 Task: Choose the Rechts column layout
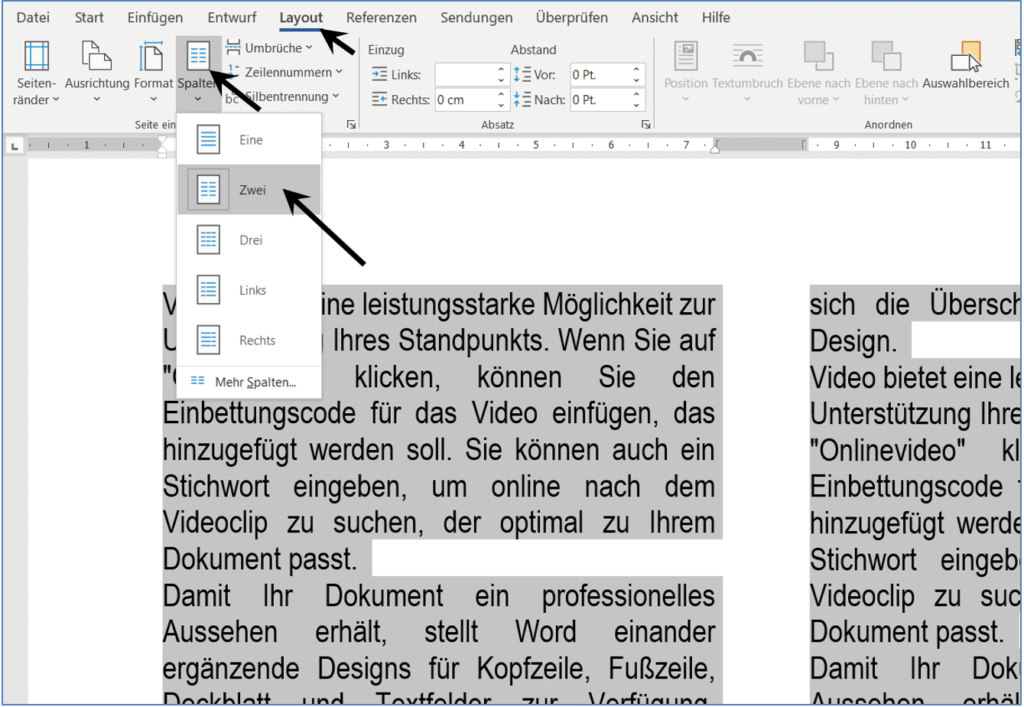pos(249,340)
